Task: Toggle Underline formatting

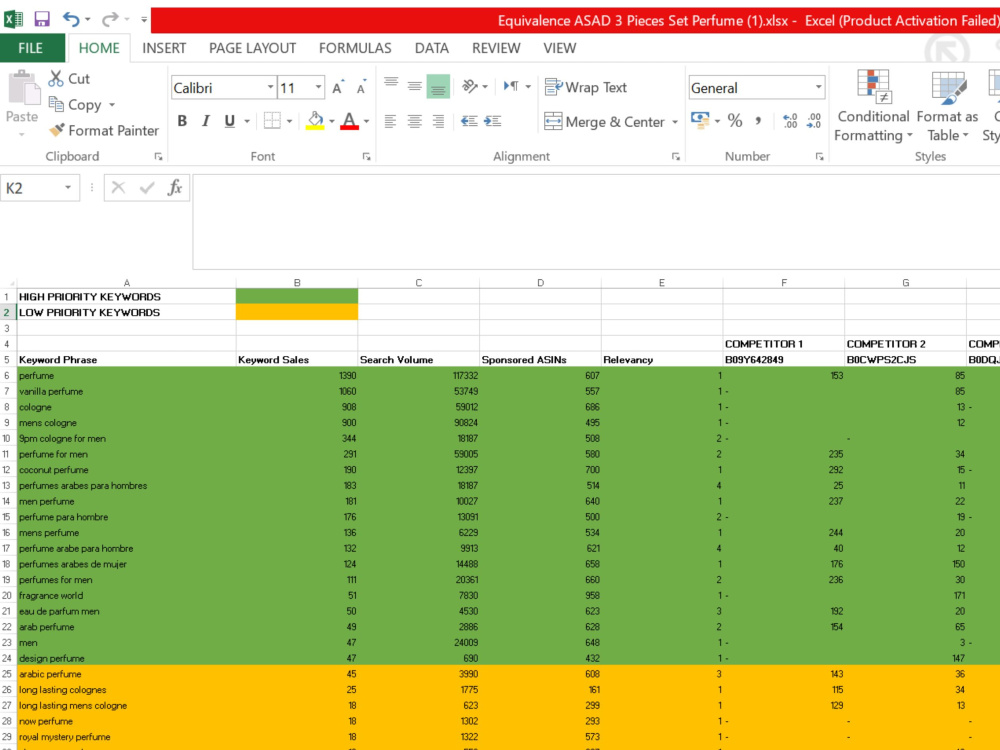Action: tap(230, 121)
